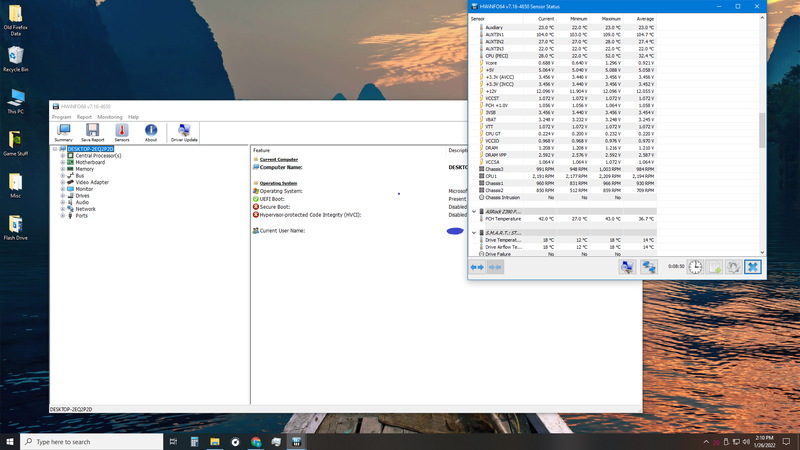This screenshot has width=800, height=450.
Task: Select the Vcore sensor row
Action: (563, 63)
